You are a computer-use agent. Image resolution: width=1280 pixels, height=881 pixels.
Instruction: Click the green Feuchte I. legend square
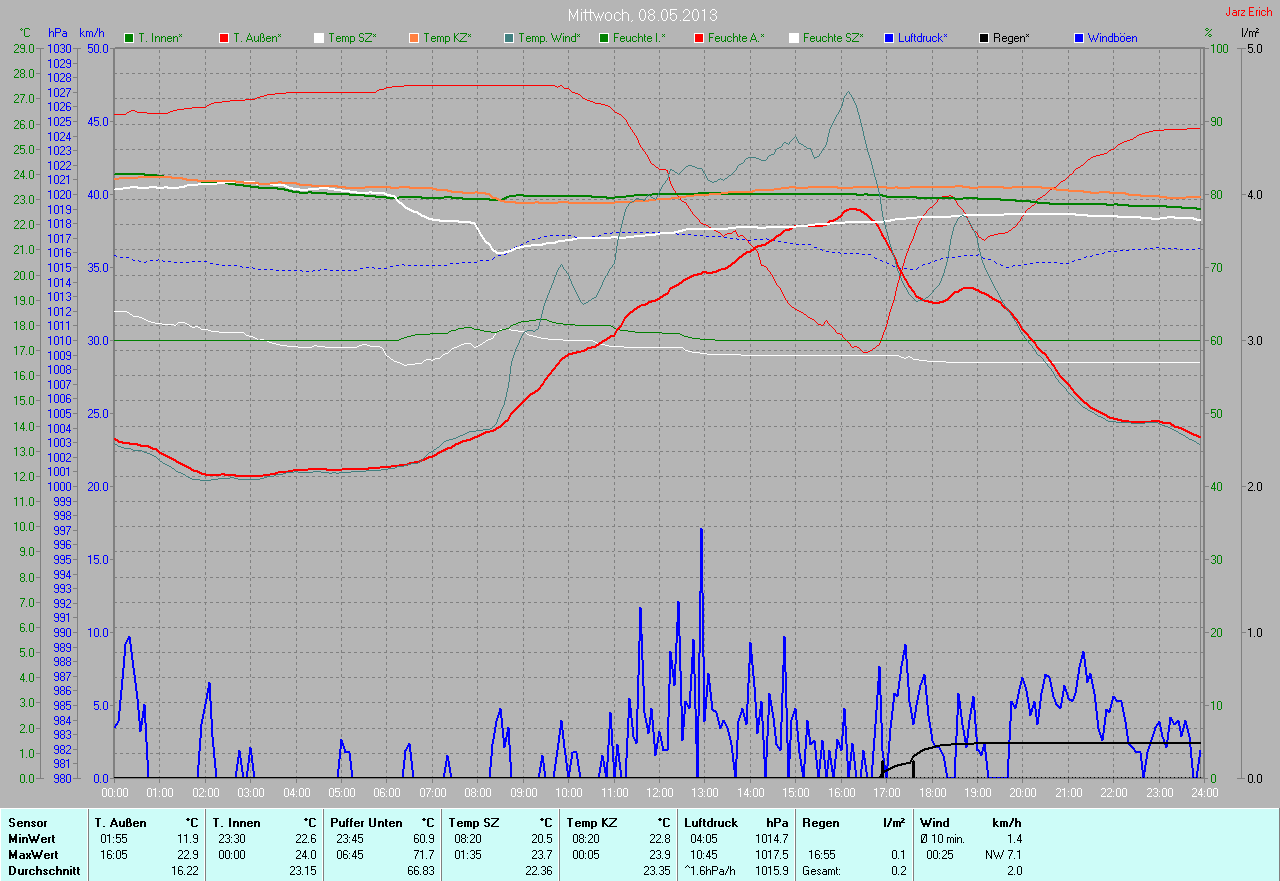tap(604, 38)
